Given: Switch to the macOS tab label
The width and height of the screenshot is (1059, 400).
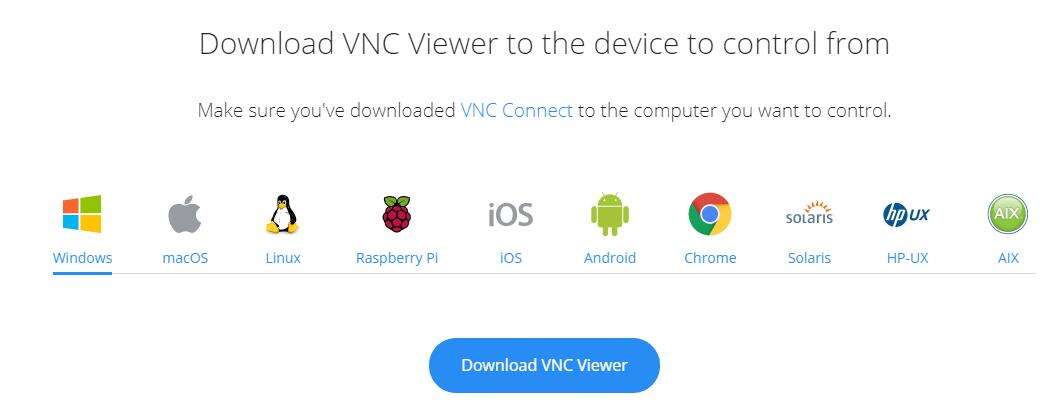Looking at the screenshot, I should [185, 257].
